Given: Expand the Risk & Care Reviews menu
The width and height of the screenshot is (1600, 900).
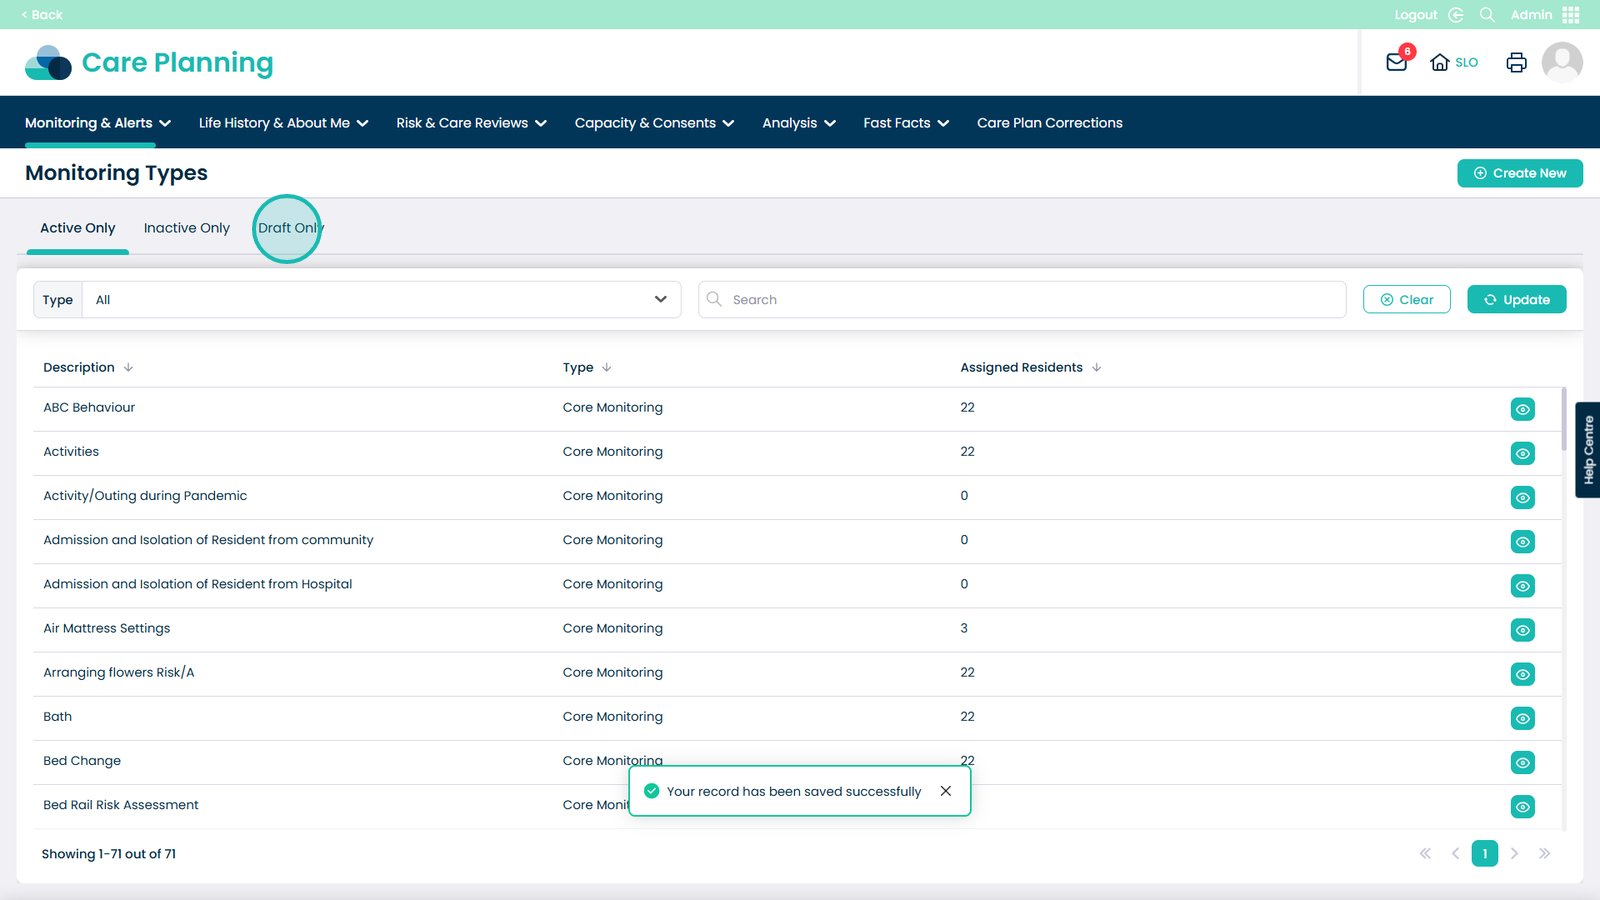Looking at the screenshot, I should [x=471, y=123].
